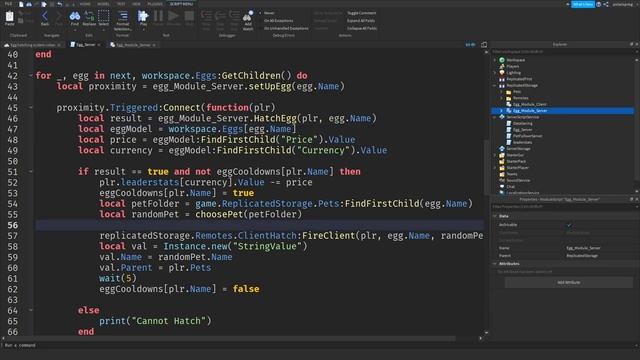Select the Never debug errors option
The width and height of the screenshot is (640, 360).
pyautogui.click(x=269, y=13)
